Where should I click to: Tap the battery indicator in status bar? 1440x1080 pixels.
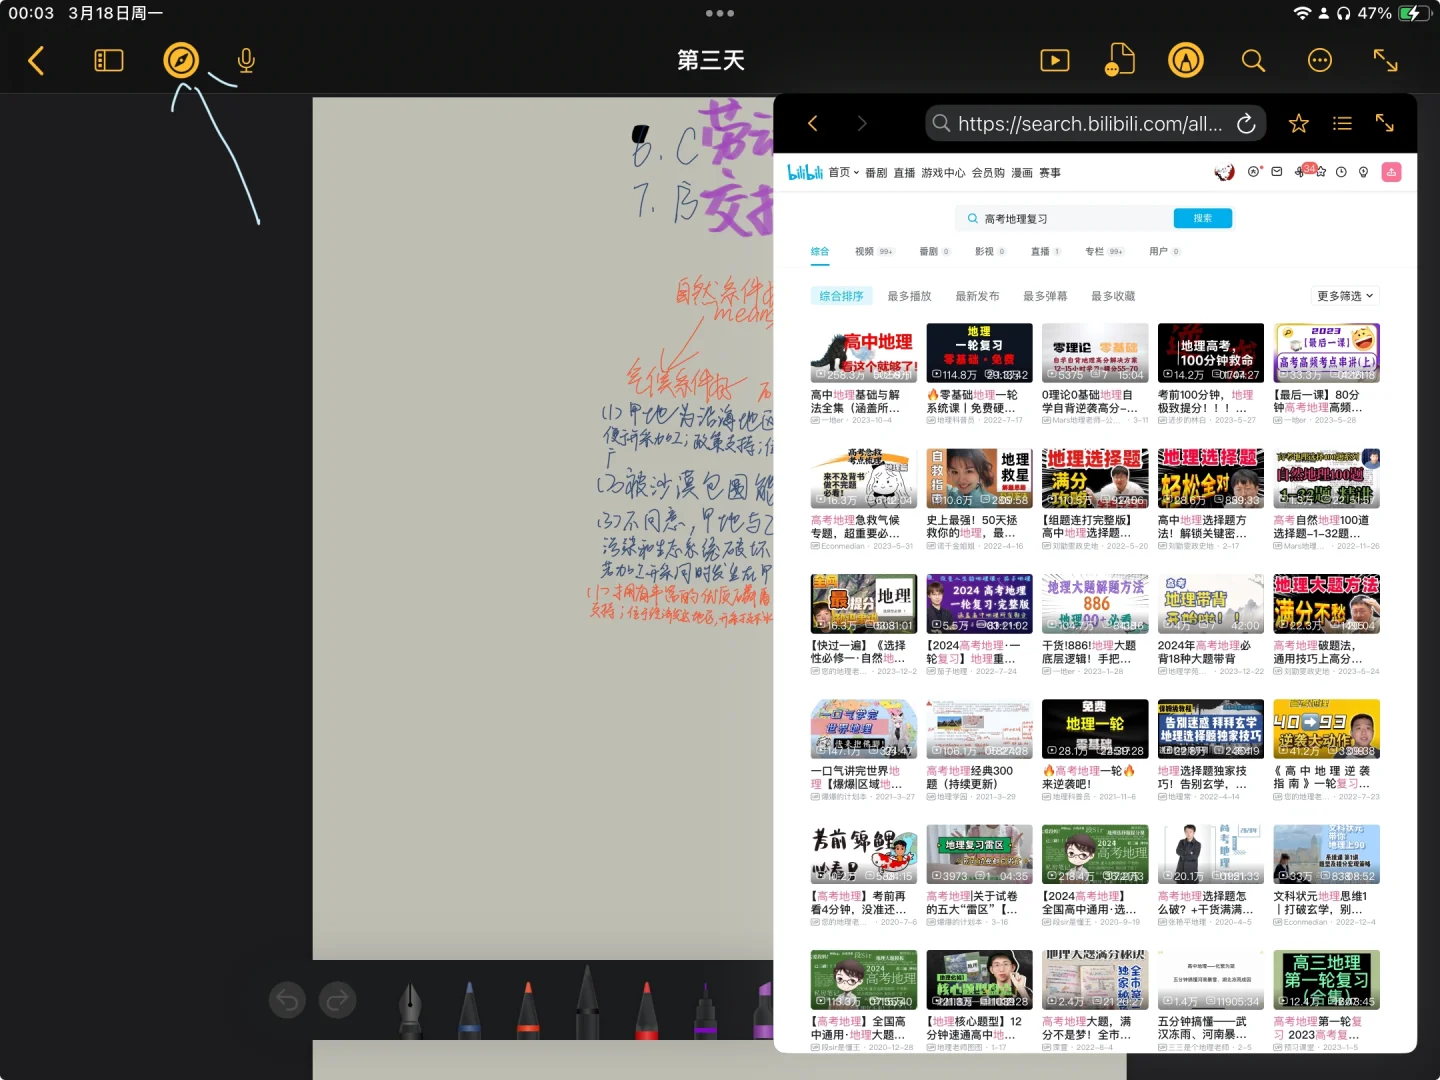pos(1414,13)
